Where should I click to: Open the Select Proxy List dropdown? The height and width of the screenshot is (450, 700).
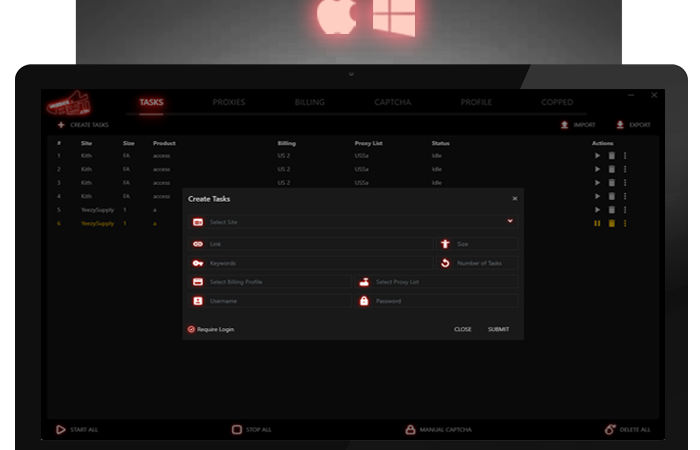tap(440, 282)
